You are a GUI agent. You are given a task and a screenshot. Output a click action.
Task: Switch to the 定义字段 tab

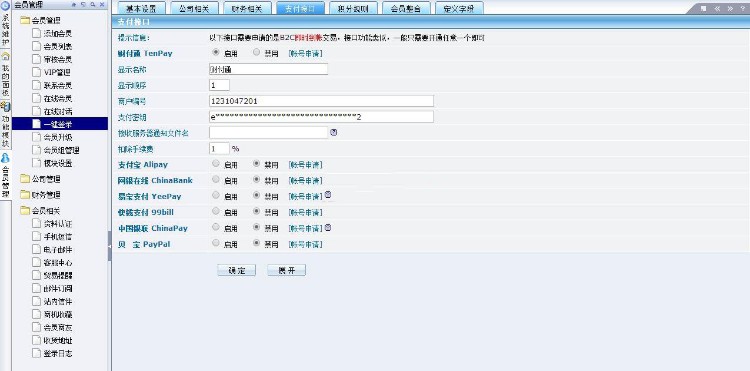(458, 8)
